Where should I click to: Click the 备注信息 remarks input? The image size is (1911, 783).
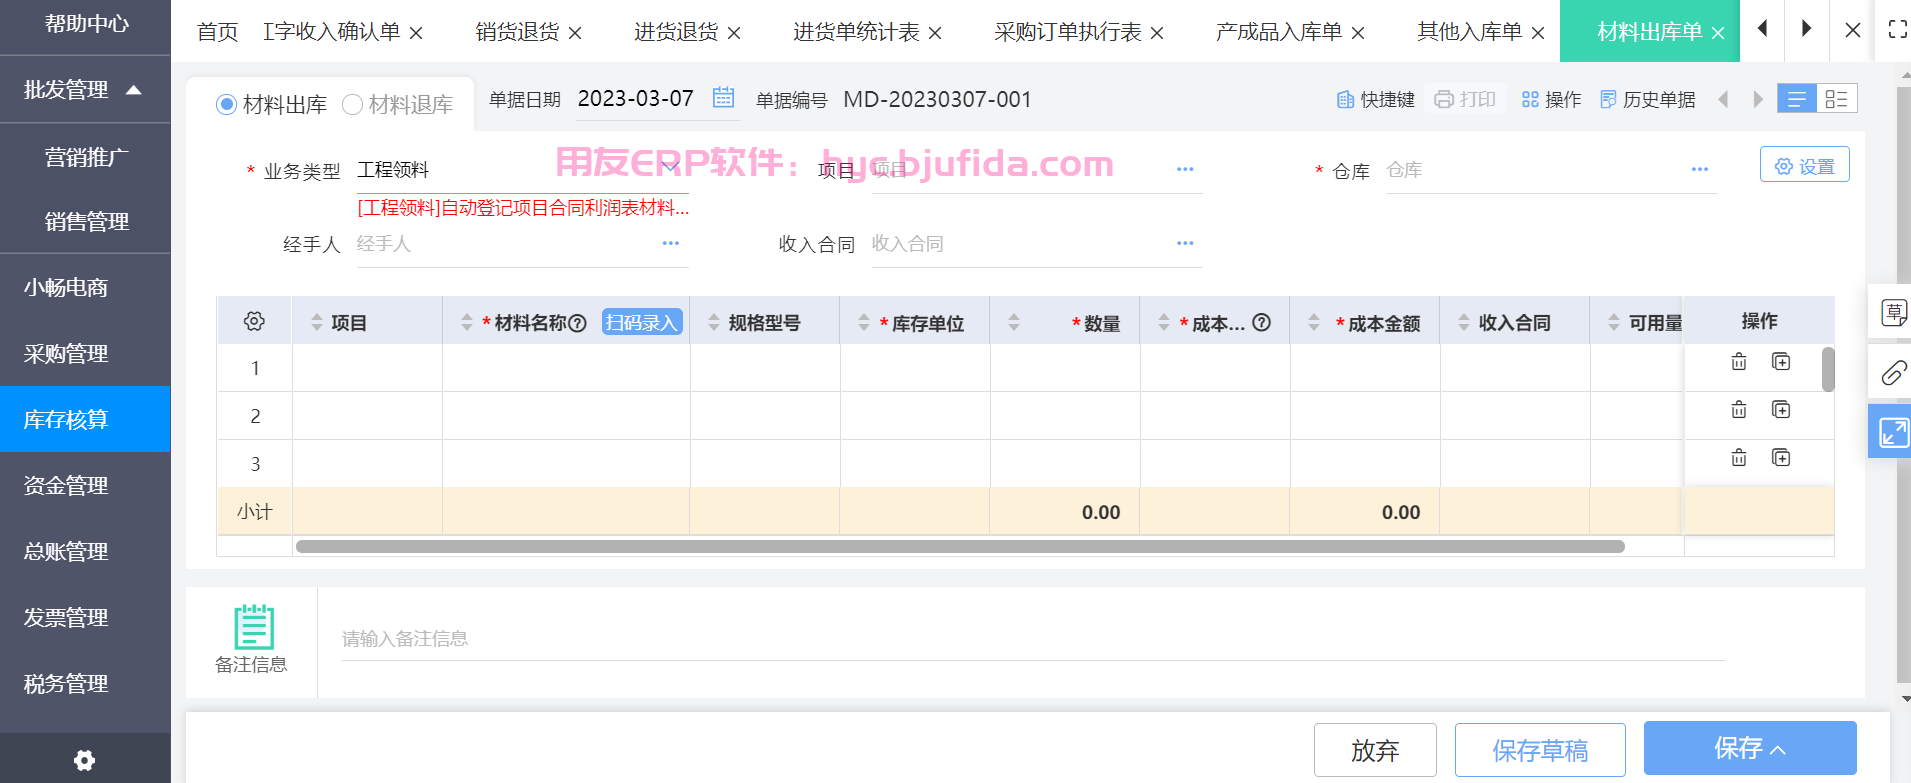pos(1033,639)
